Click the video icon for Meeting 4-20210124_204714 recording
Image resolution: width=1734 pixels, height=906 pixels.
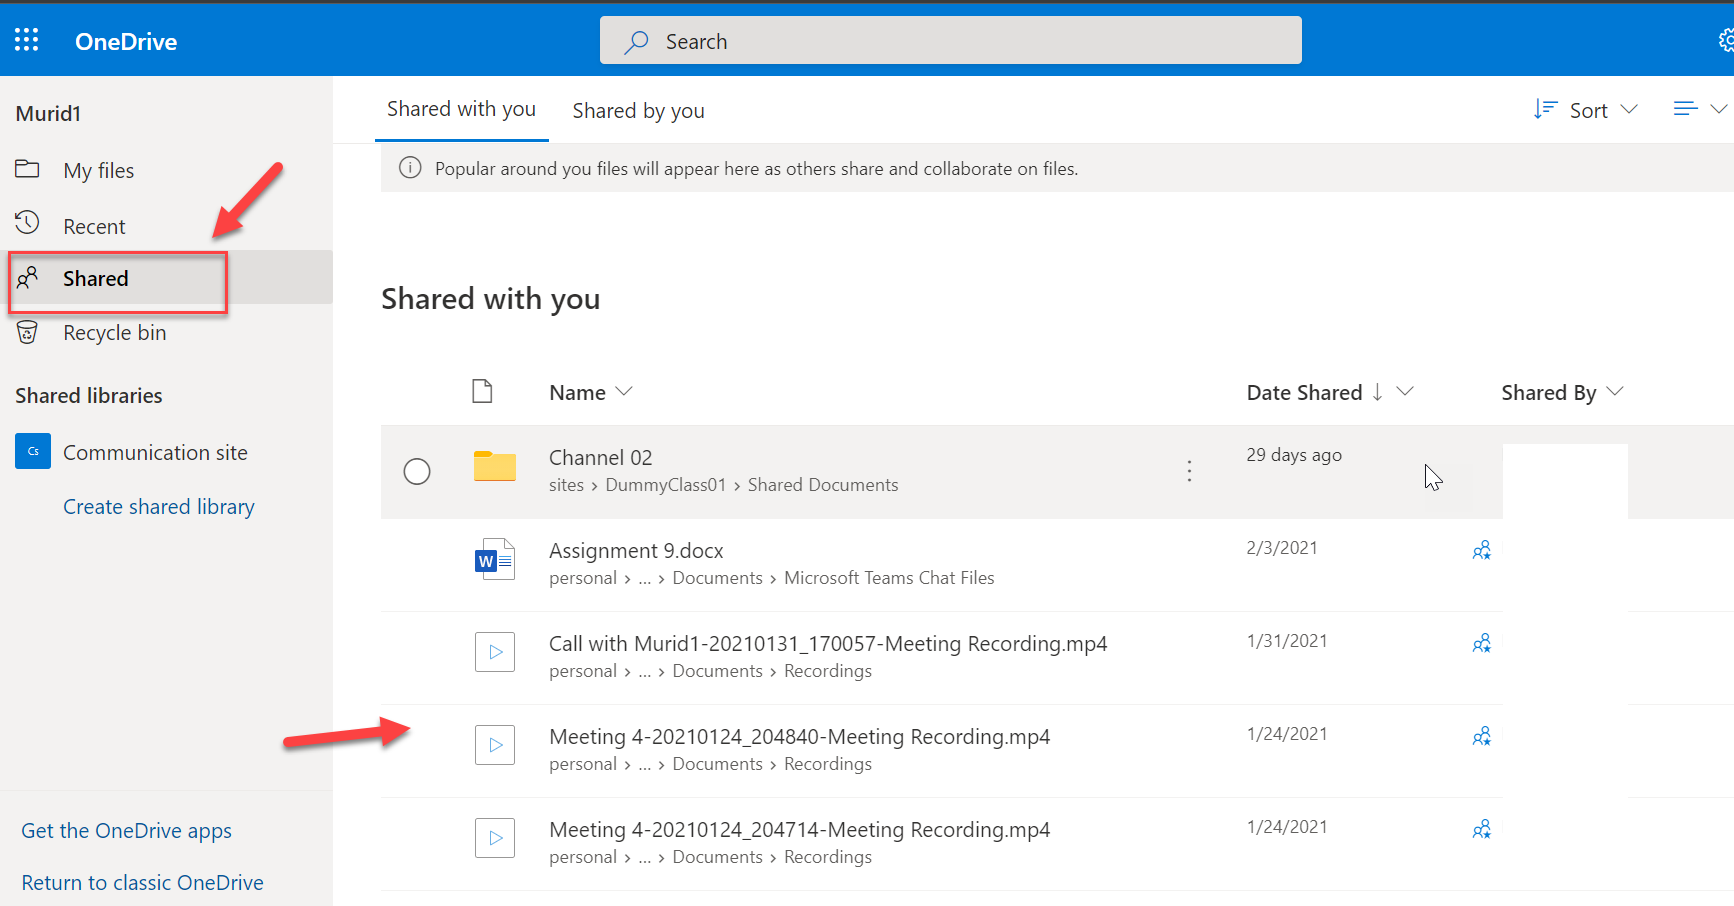(495, 838)
